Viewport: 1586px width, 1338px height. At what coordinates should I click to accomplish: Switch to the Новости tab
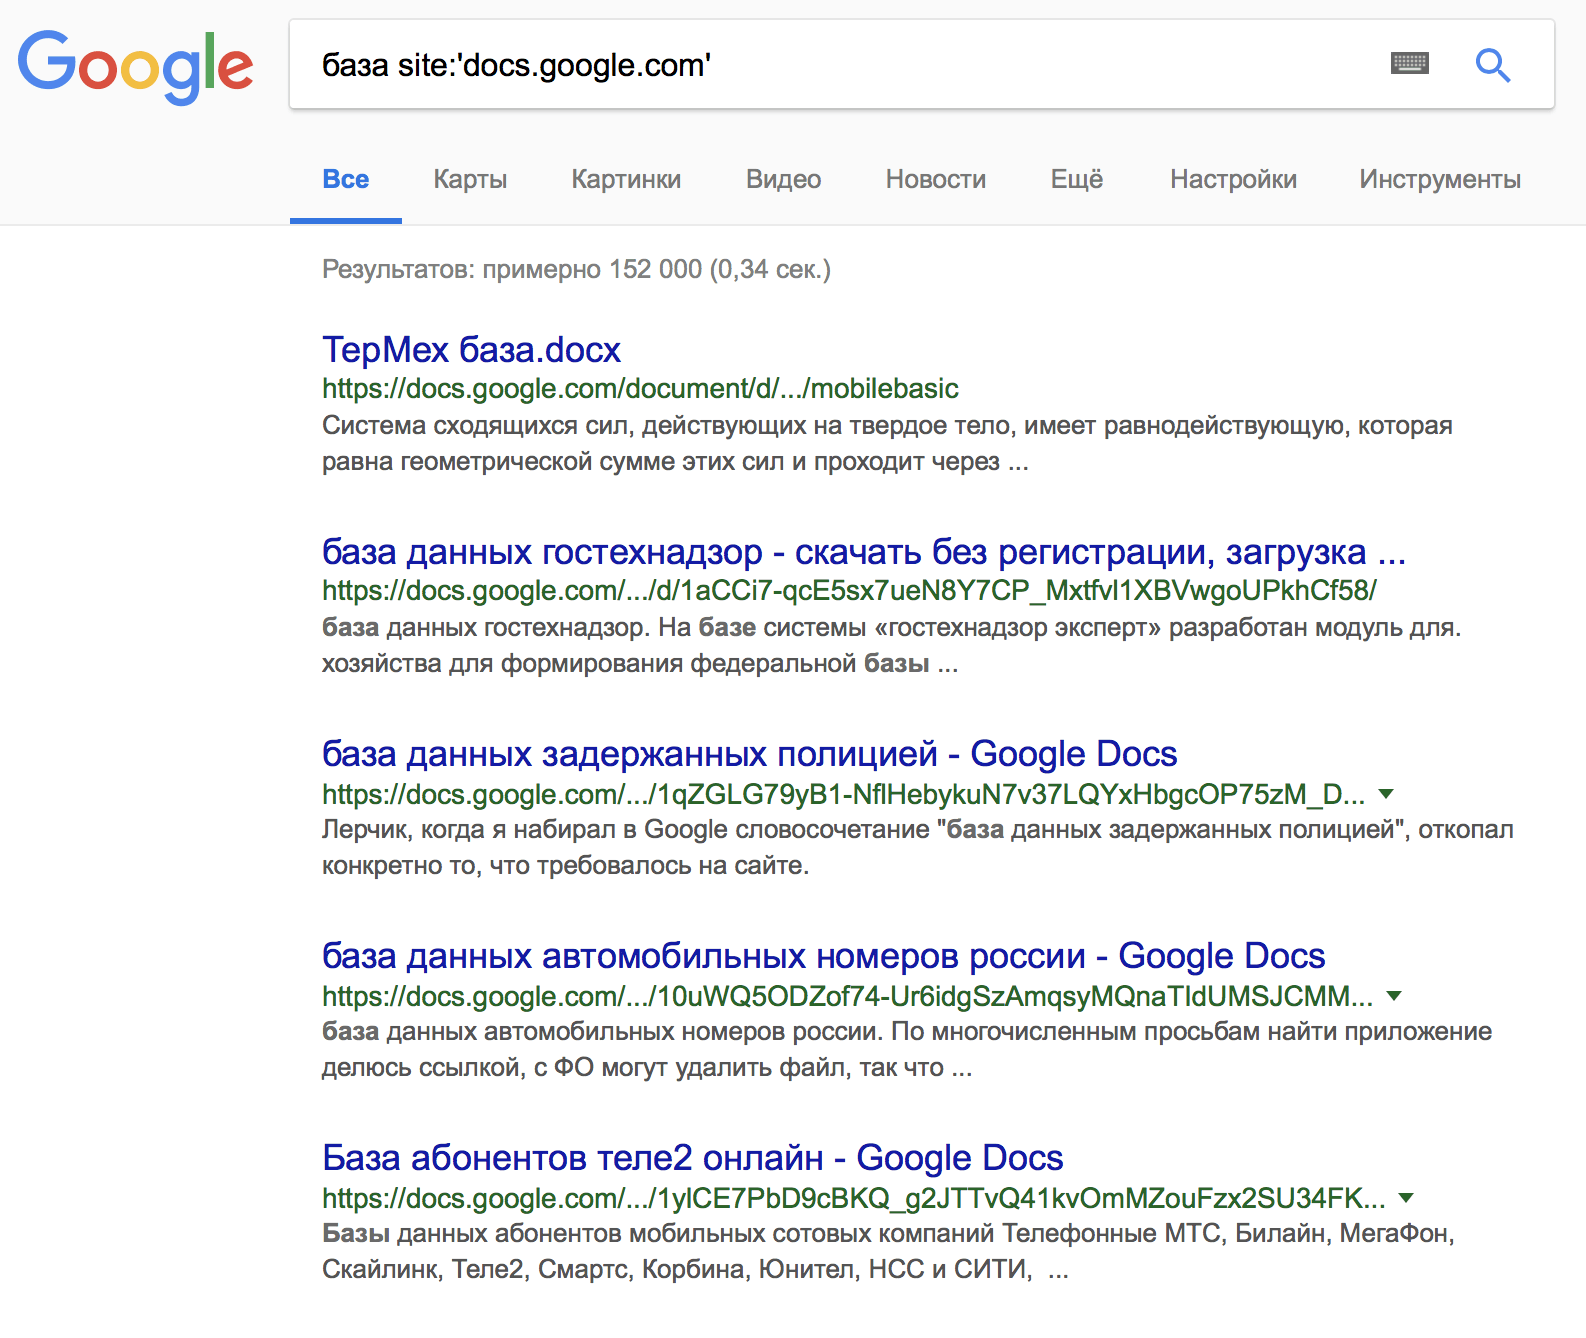point(936,179)
